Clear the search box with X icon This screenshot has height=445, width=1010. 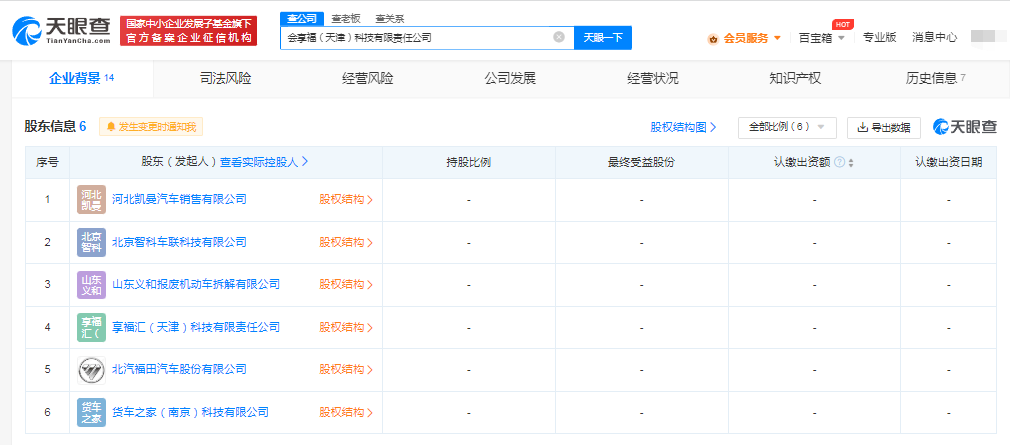point(559,37)
